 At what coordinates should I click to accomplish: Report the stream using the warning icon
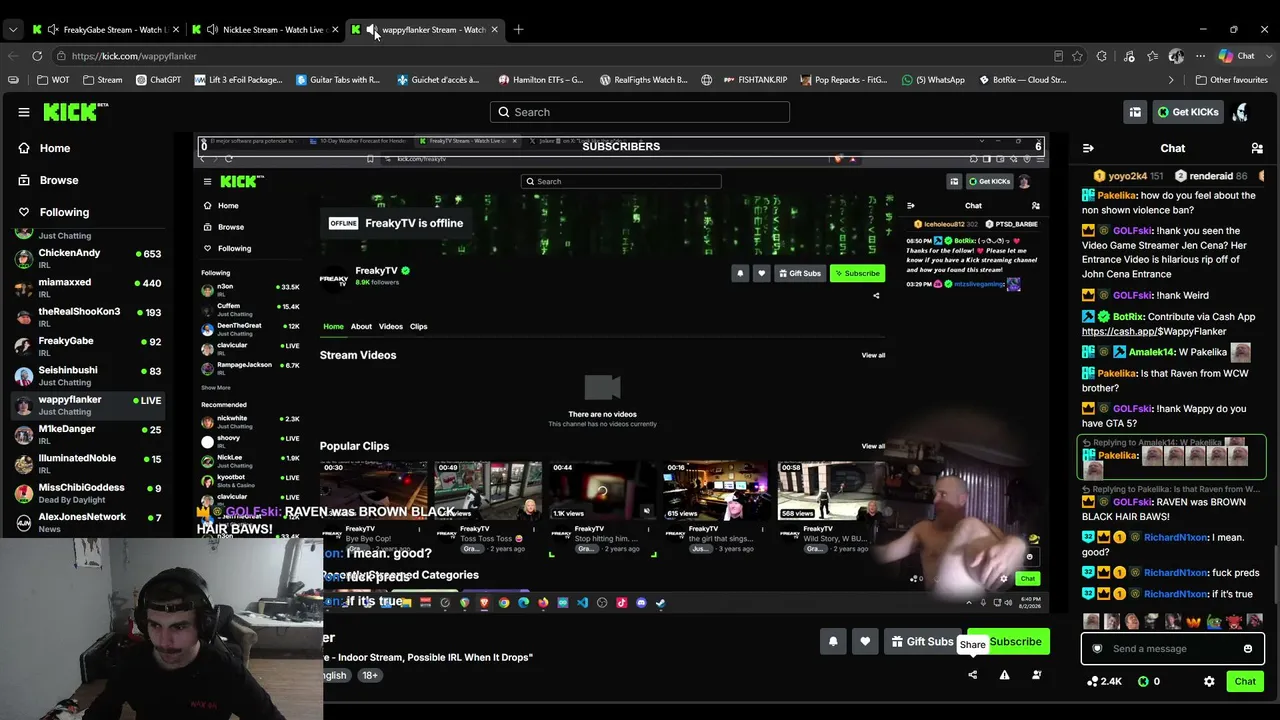[x=1004, y=675]
